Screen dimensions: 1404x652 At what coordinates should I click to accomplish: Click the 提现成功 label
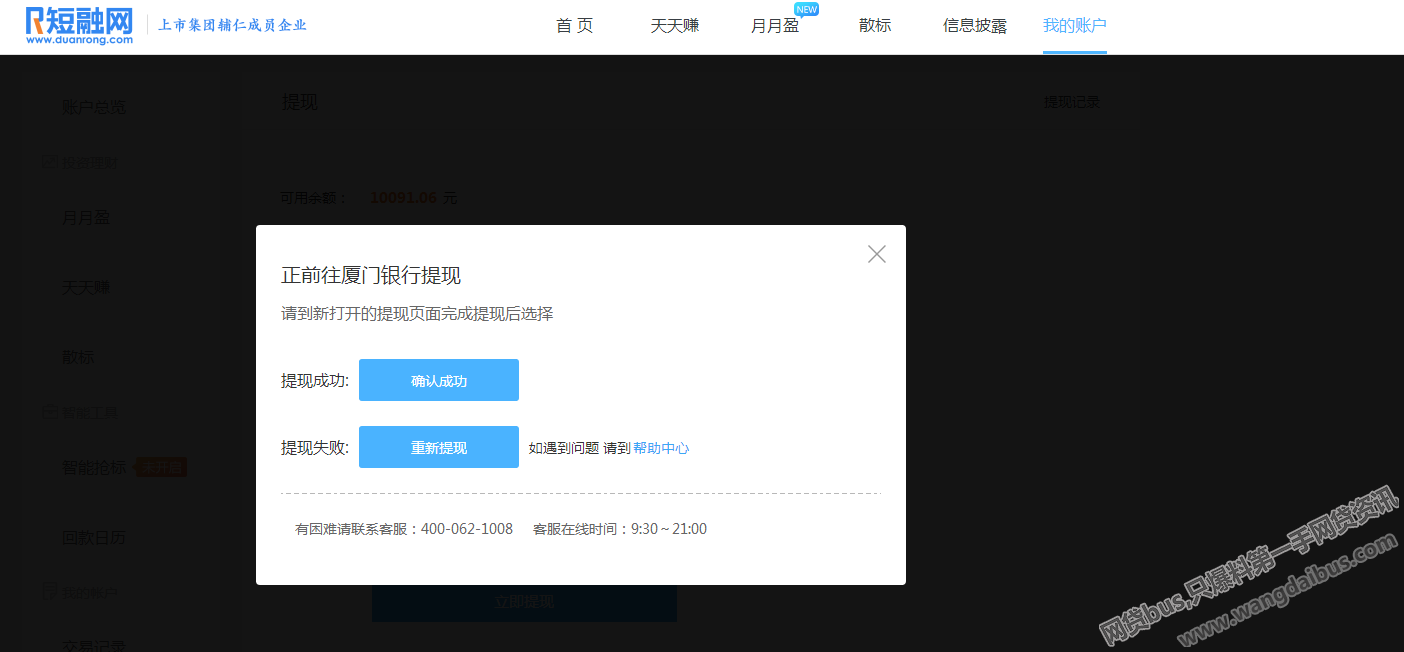coord(315,381)
